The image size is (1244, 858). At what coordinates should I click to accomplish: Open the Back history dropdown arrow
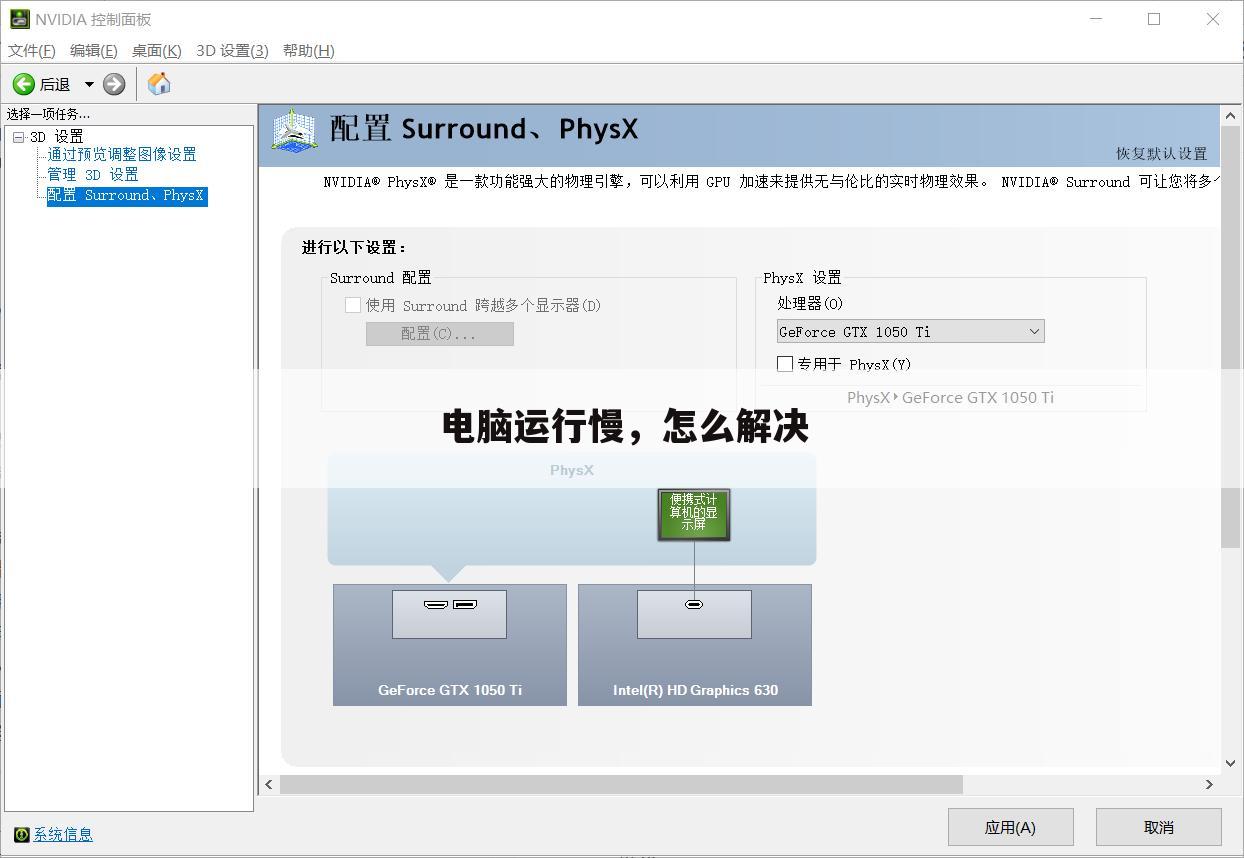89,84
